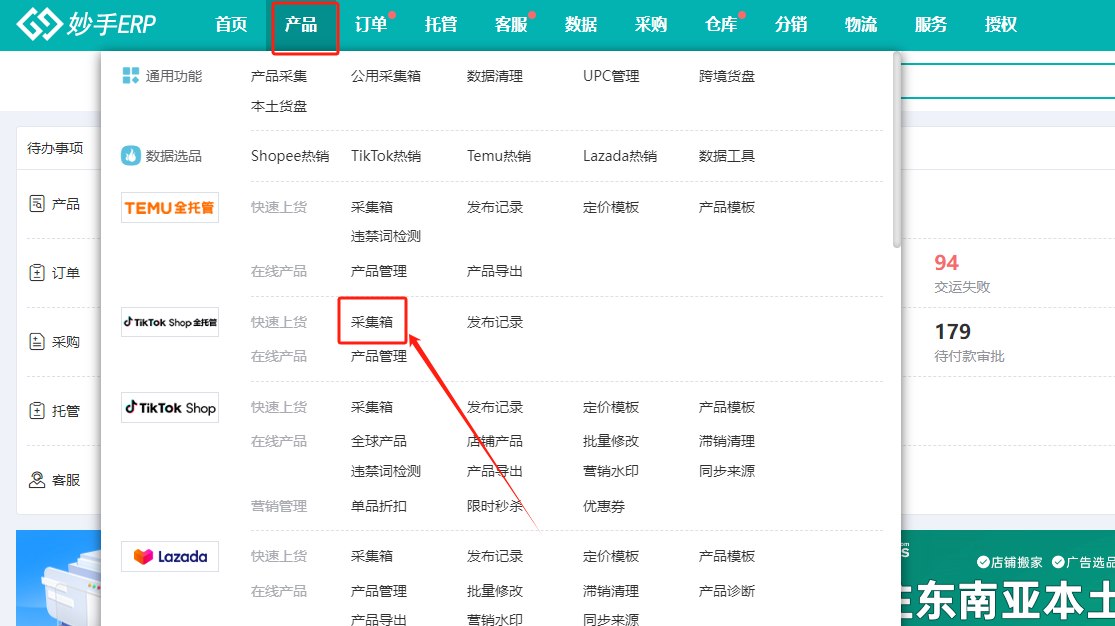
Task: Click the 采购 sidebar document icon
Action: click(37, 342)
